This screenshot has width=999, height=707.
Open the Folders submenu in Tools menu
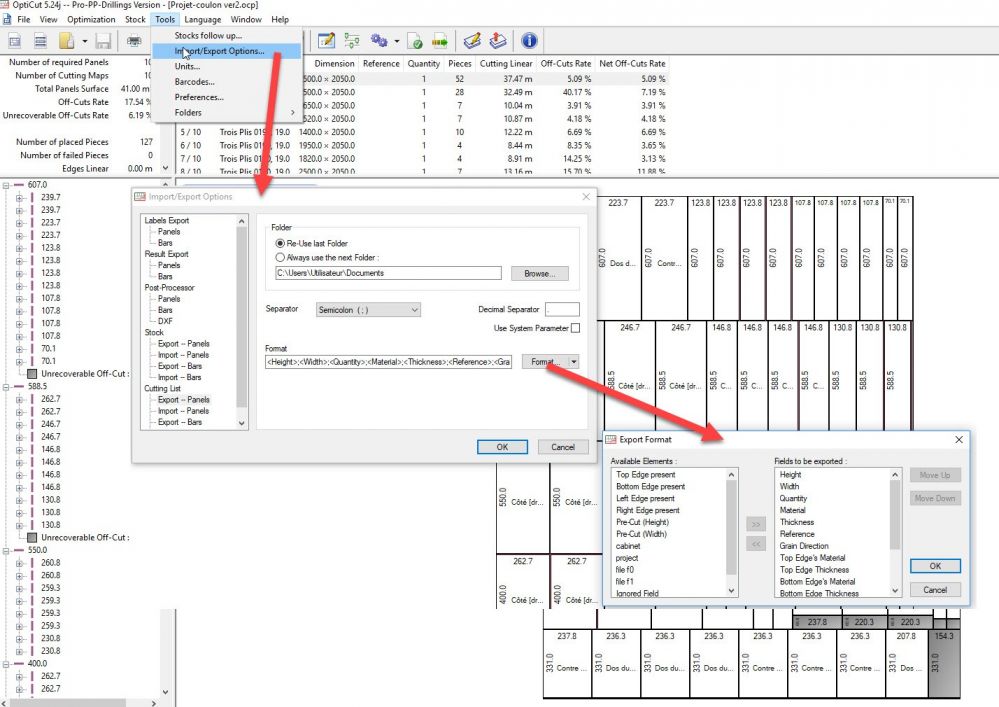[x=226, y=113]
